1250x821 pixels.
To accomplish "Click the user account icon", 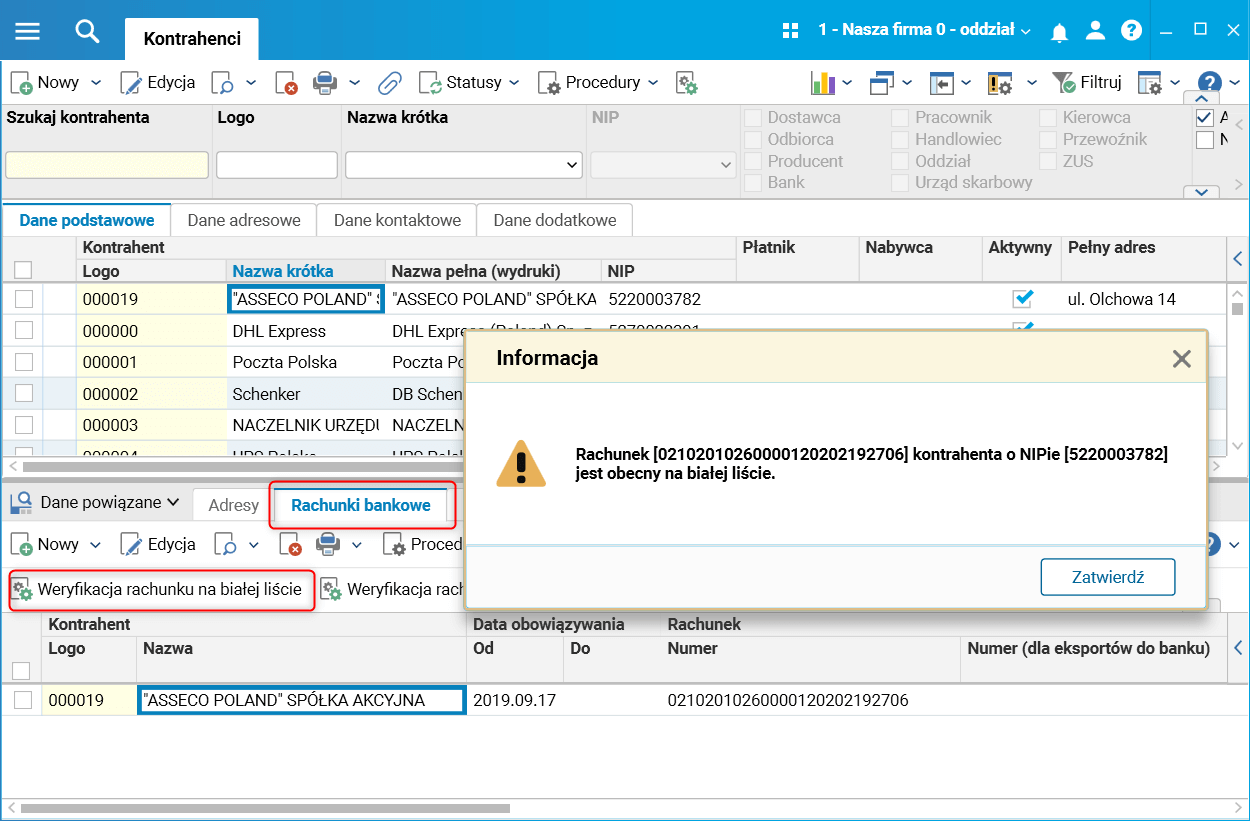I will point(1096,30).
